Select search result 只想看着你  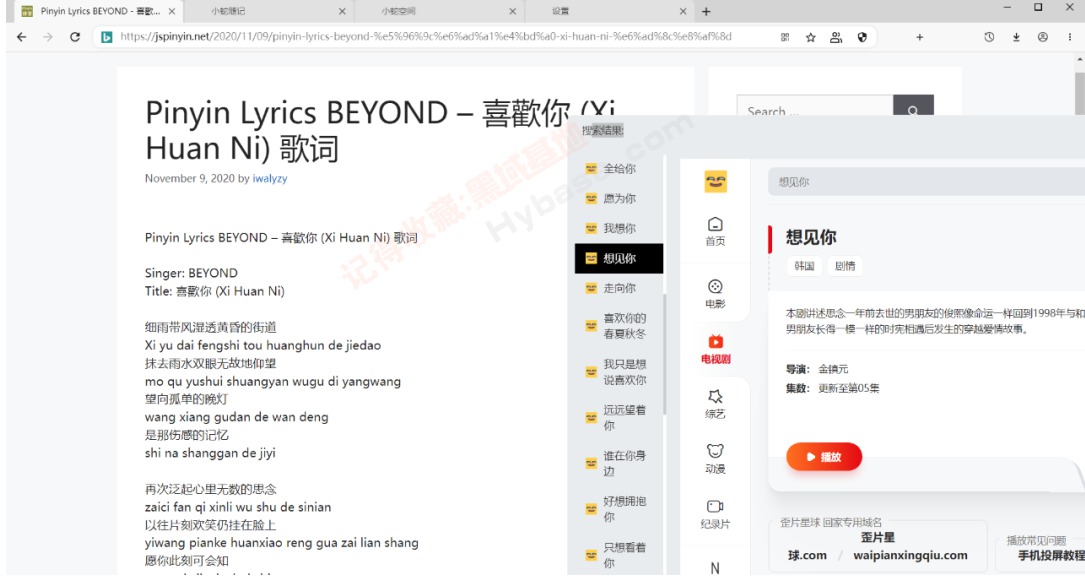[x=619, y=555]
